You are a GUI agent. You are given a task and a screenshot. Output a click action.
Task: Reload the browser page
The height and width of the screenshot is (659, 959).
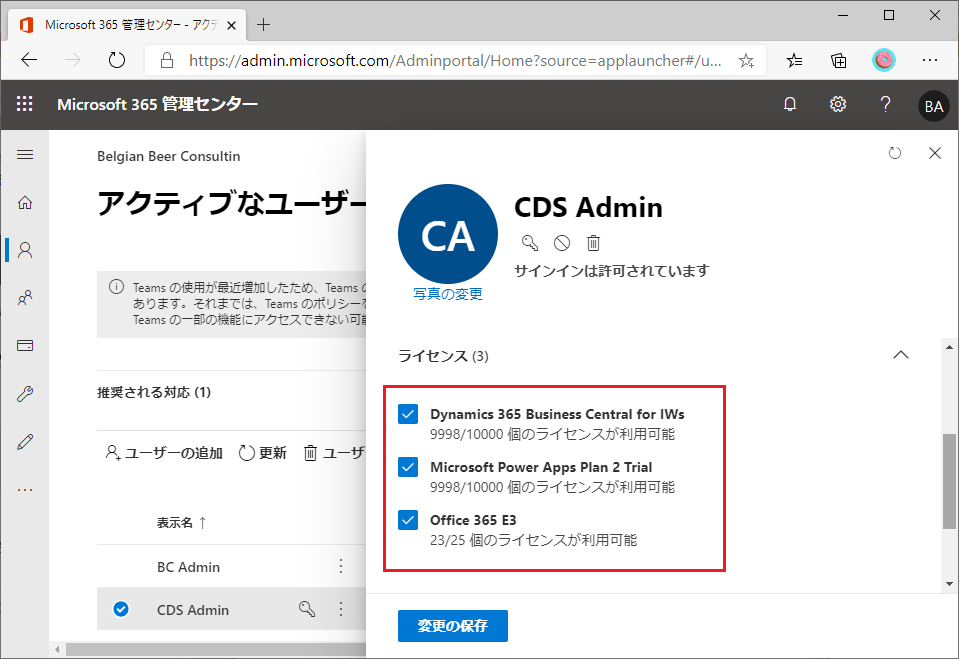(116, 60)
